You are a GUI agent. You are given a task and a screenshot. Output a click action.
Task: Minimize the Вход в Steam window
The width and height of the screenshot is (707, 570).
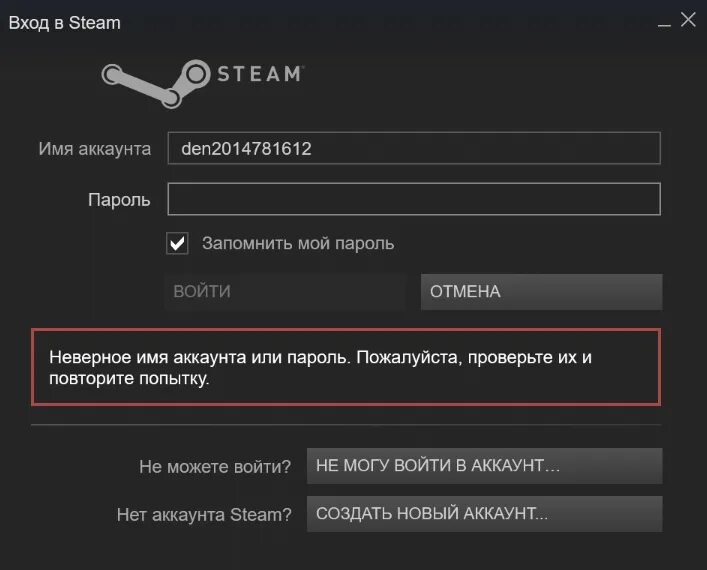(664, 22)
